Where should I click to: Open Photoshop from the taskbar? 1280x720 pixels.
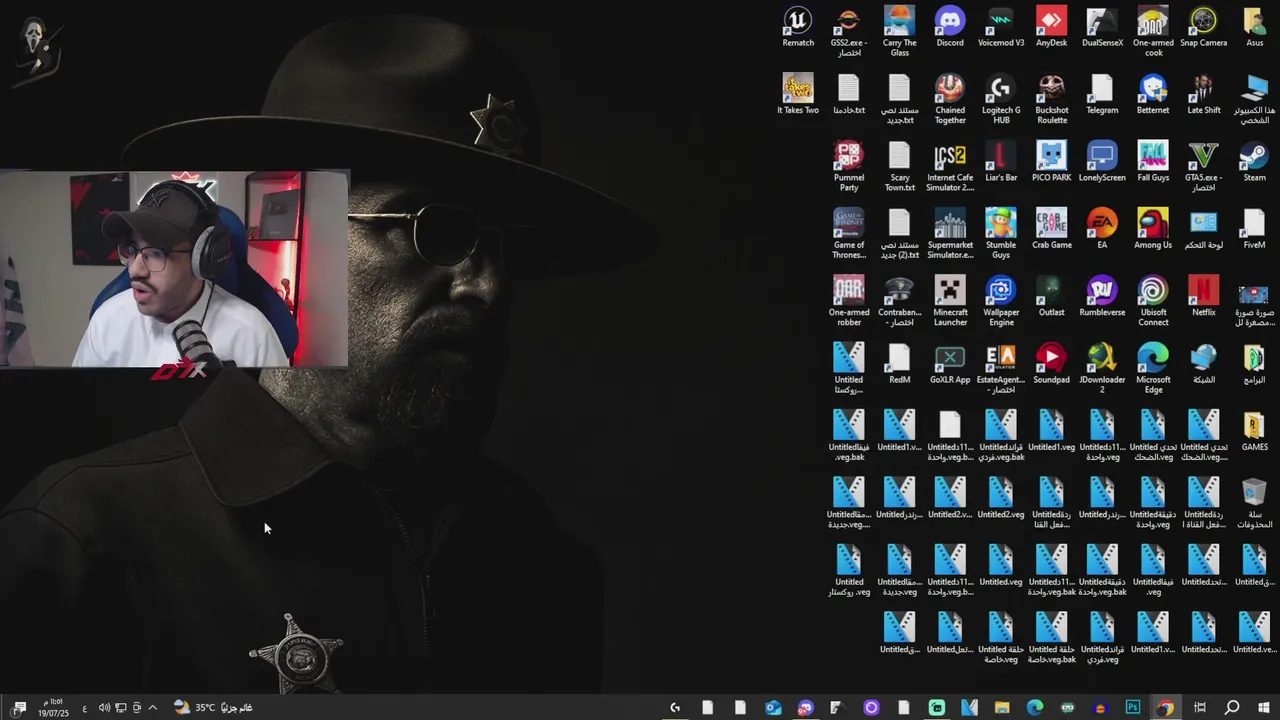click(x=1133, y=707)
